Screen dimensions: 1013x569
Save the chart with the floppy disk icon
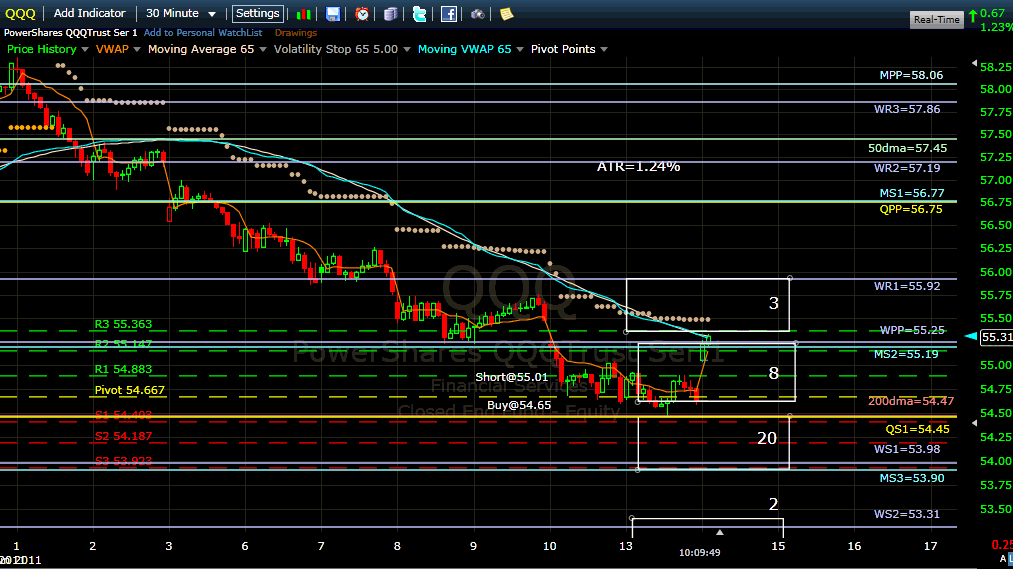pyautogui.click(x=333, y=14)
